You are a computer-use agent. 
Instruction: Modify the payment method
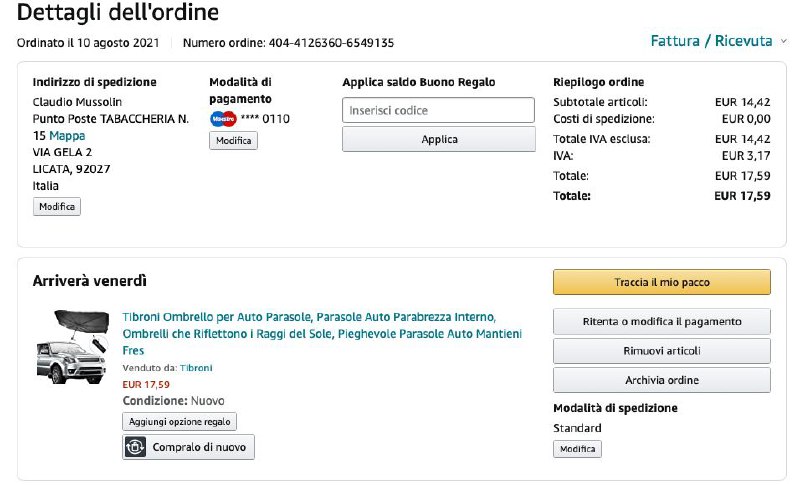pos(233,141)
